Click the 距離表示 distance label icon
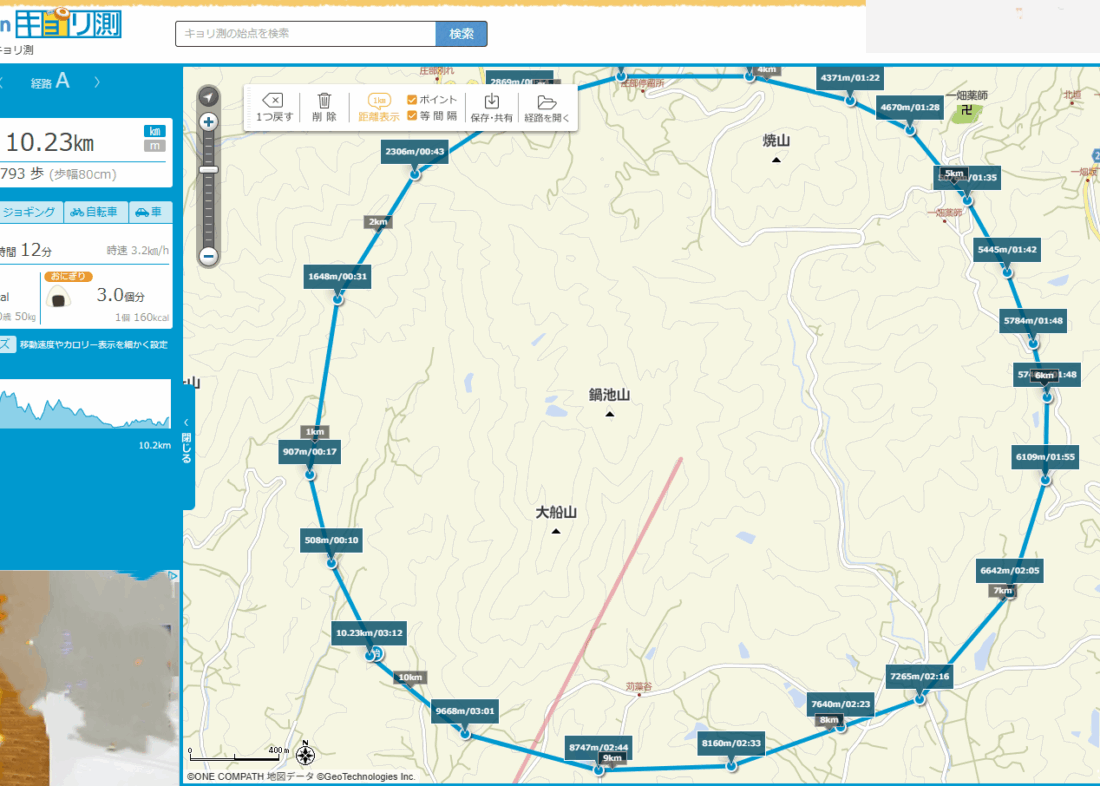The width and height of the screenshot is (1100, 786). (379, 100)
